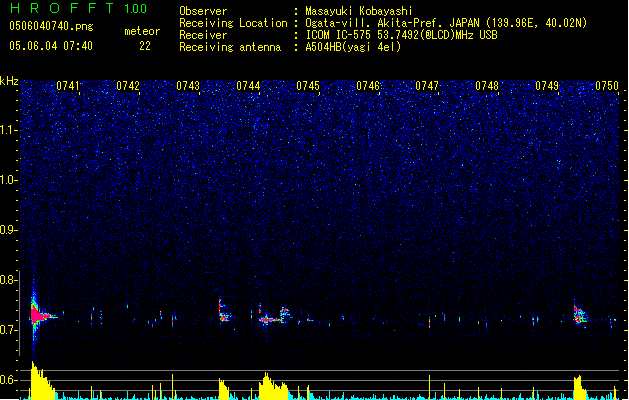Click the Observer label

(x=203, y=11)
